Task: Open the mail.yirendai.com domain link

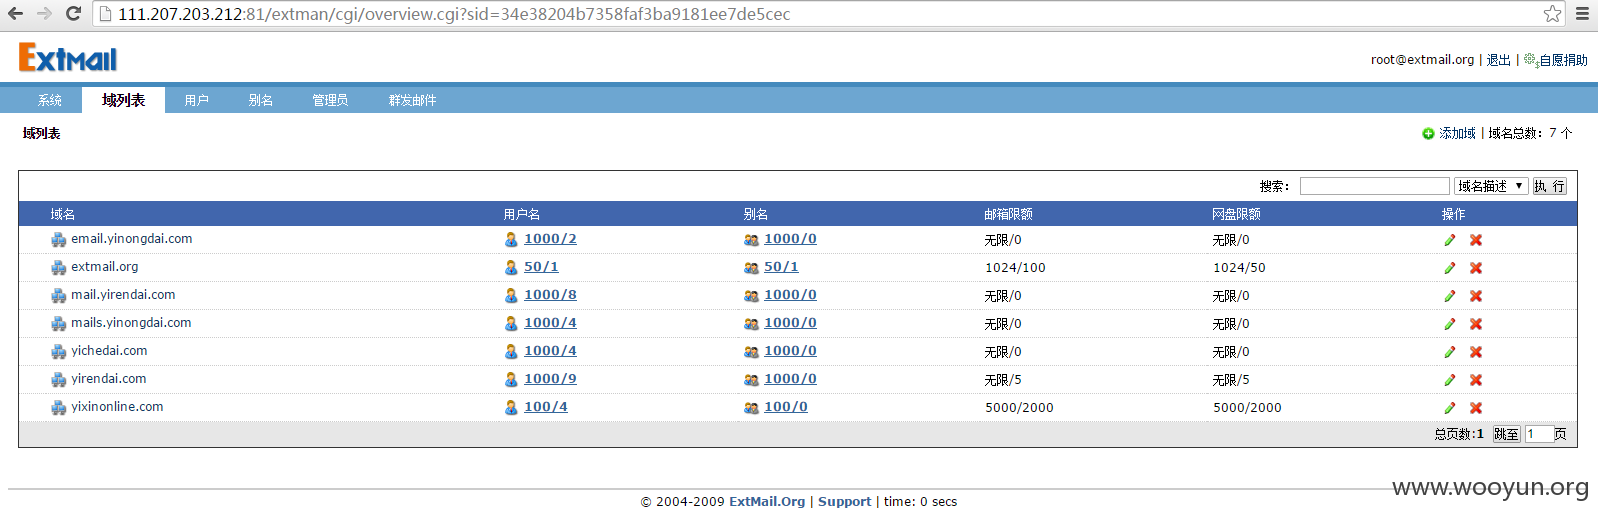Action: tap(123, 295)
